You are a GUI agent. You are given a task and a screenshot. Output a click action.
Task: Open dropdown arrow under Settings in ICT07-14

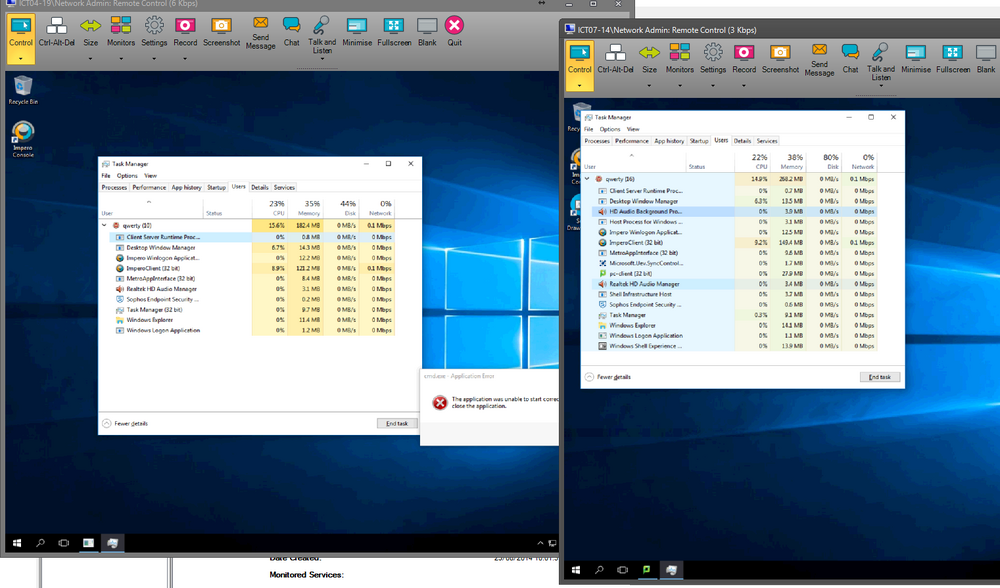pyautogui.click(x=712, y=85)
